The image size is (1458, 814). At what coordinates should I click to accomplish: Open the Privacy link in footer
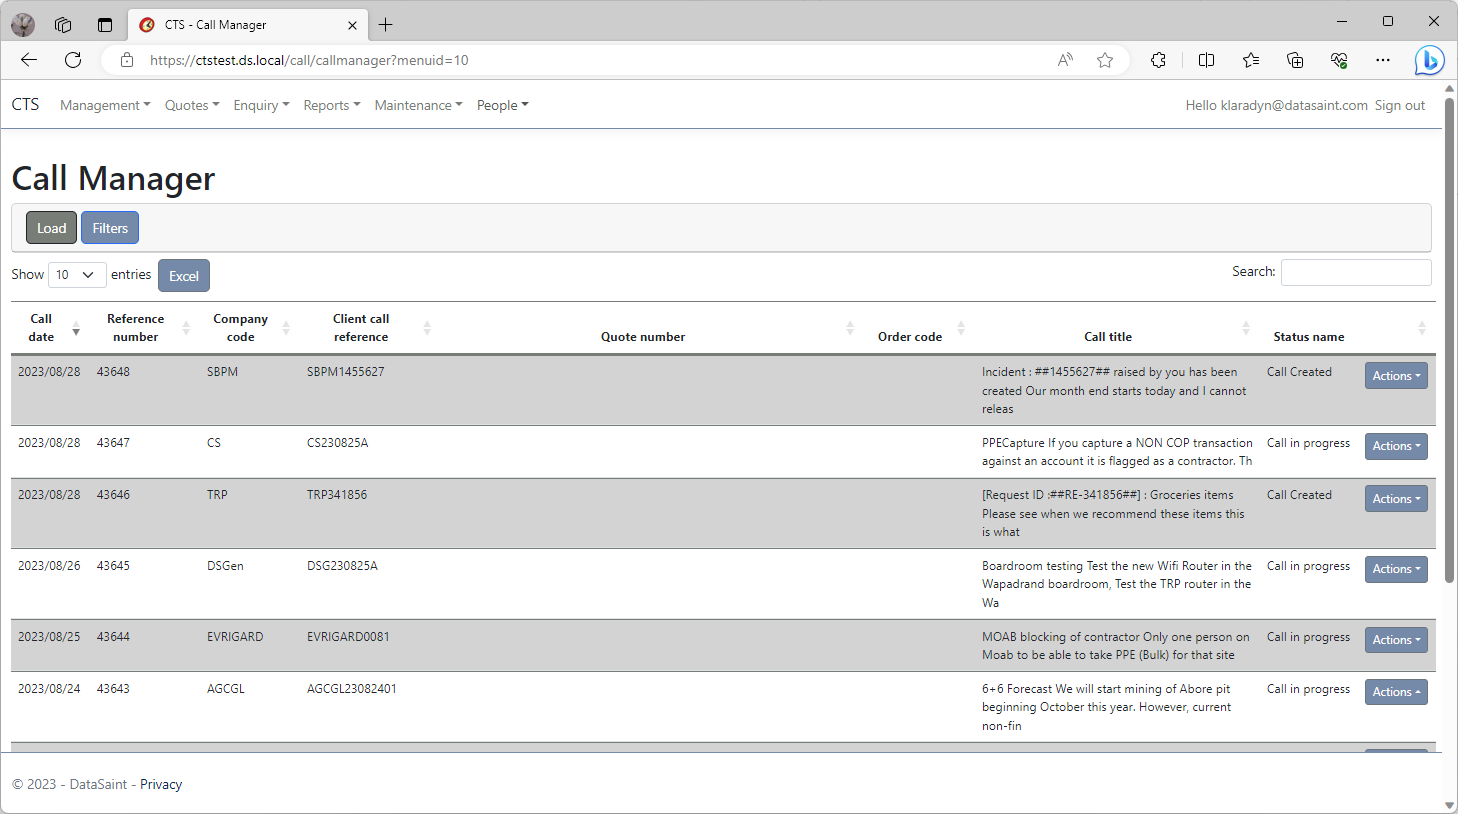click(161, 784)
